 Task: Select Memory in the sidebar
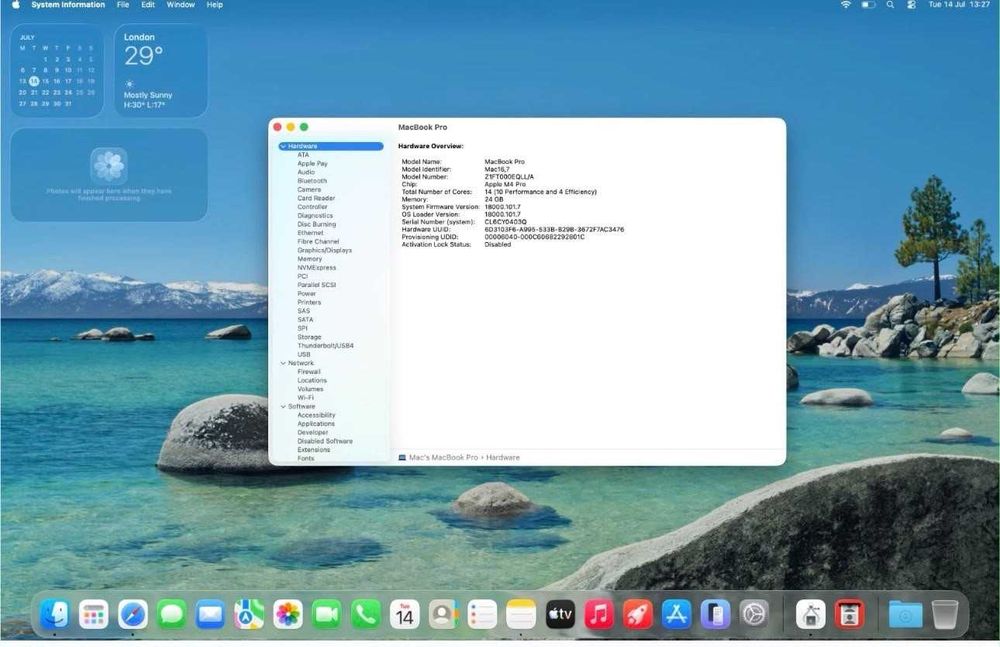click(309, 259)
